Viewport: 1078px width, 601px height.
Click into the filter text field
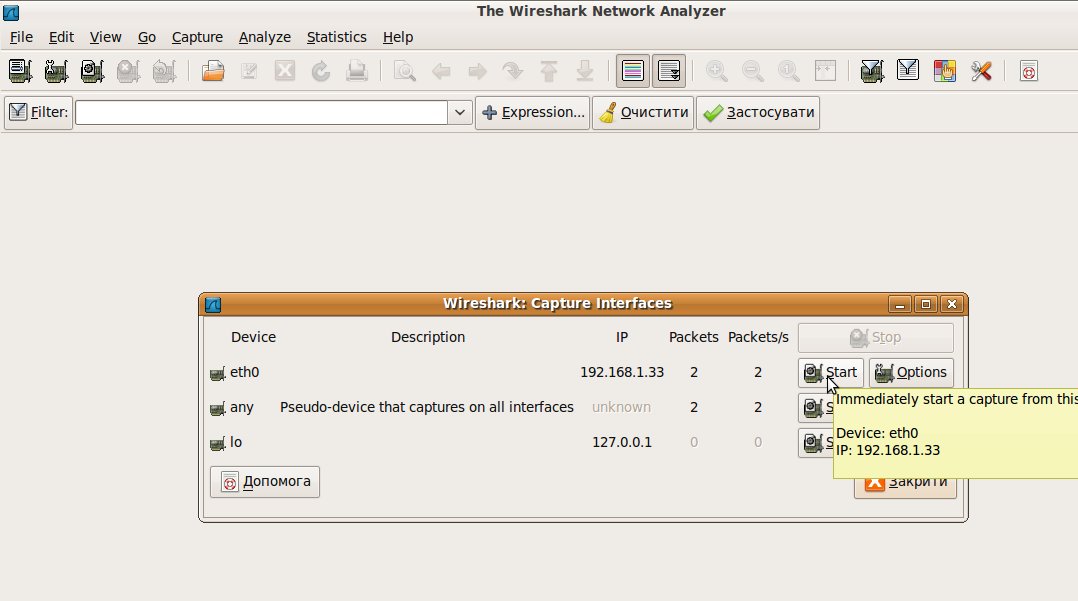pos(261,112)
